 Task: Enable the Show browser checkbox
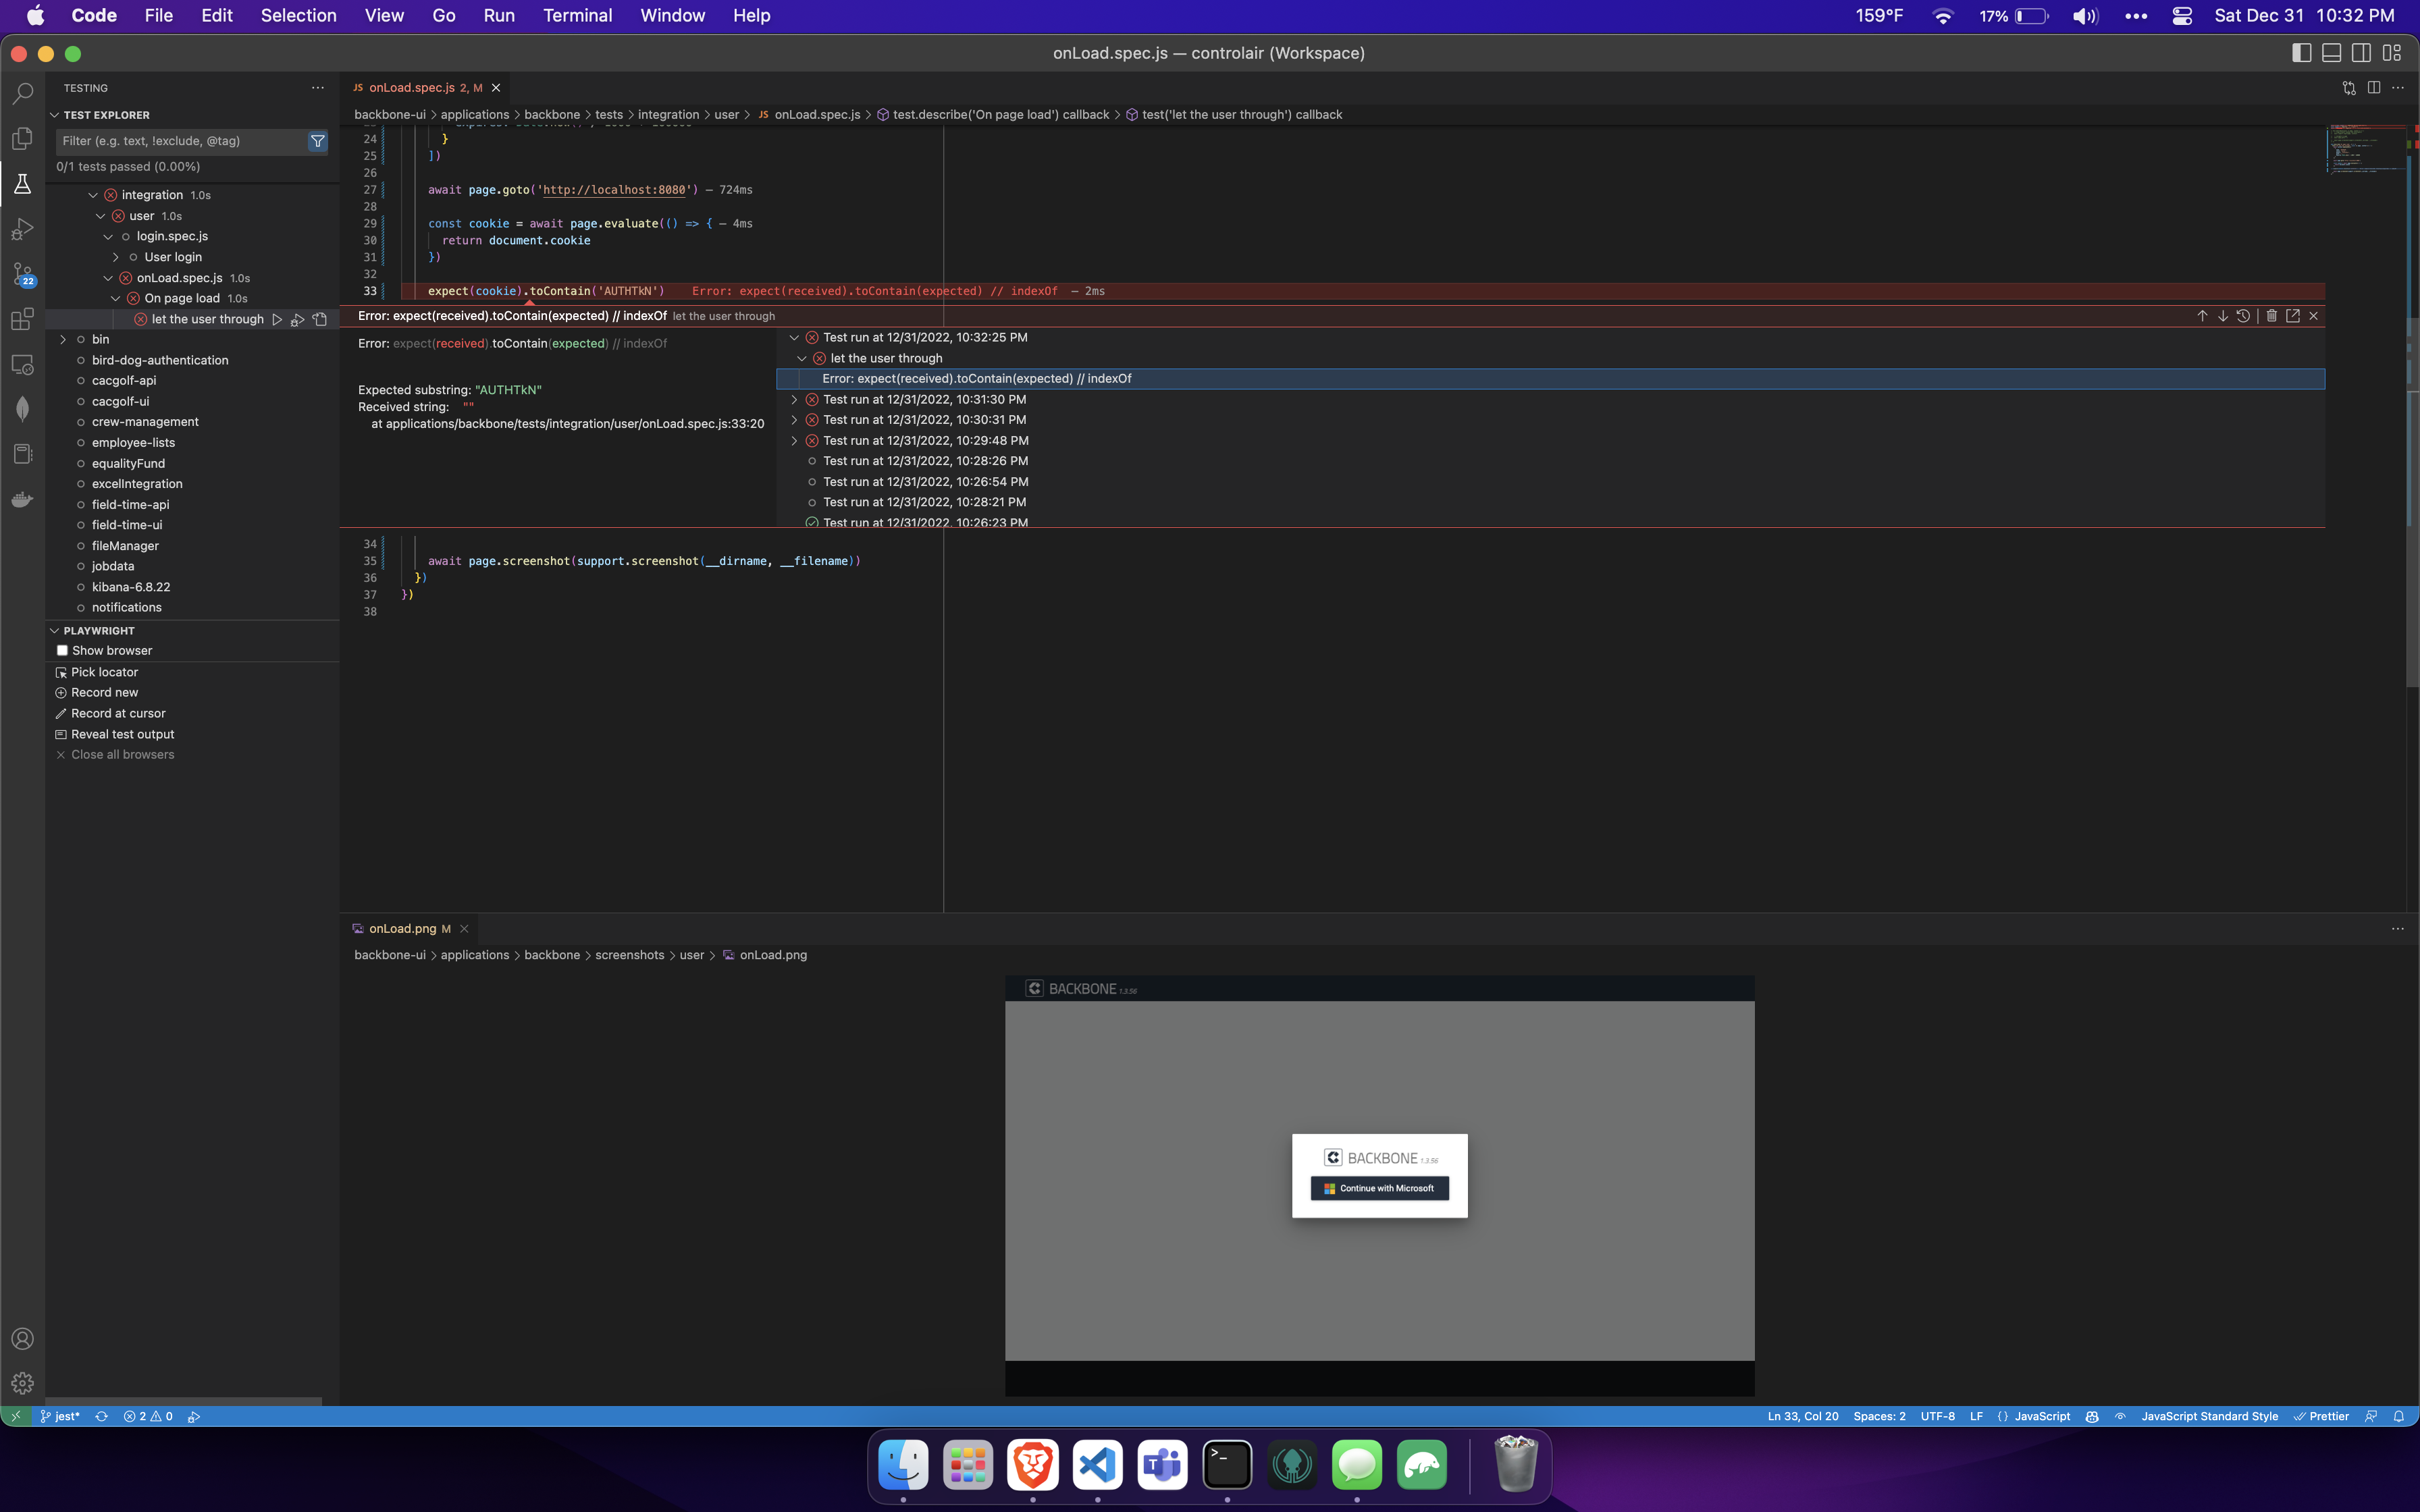[62, 650]
